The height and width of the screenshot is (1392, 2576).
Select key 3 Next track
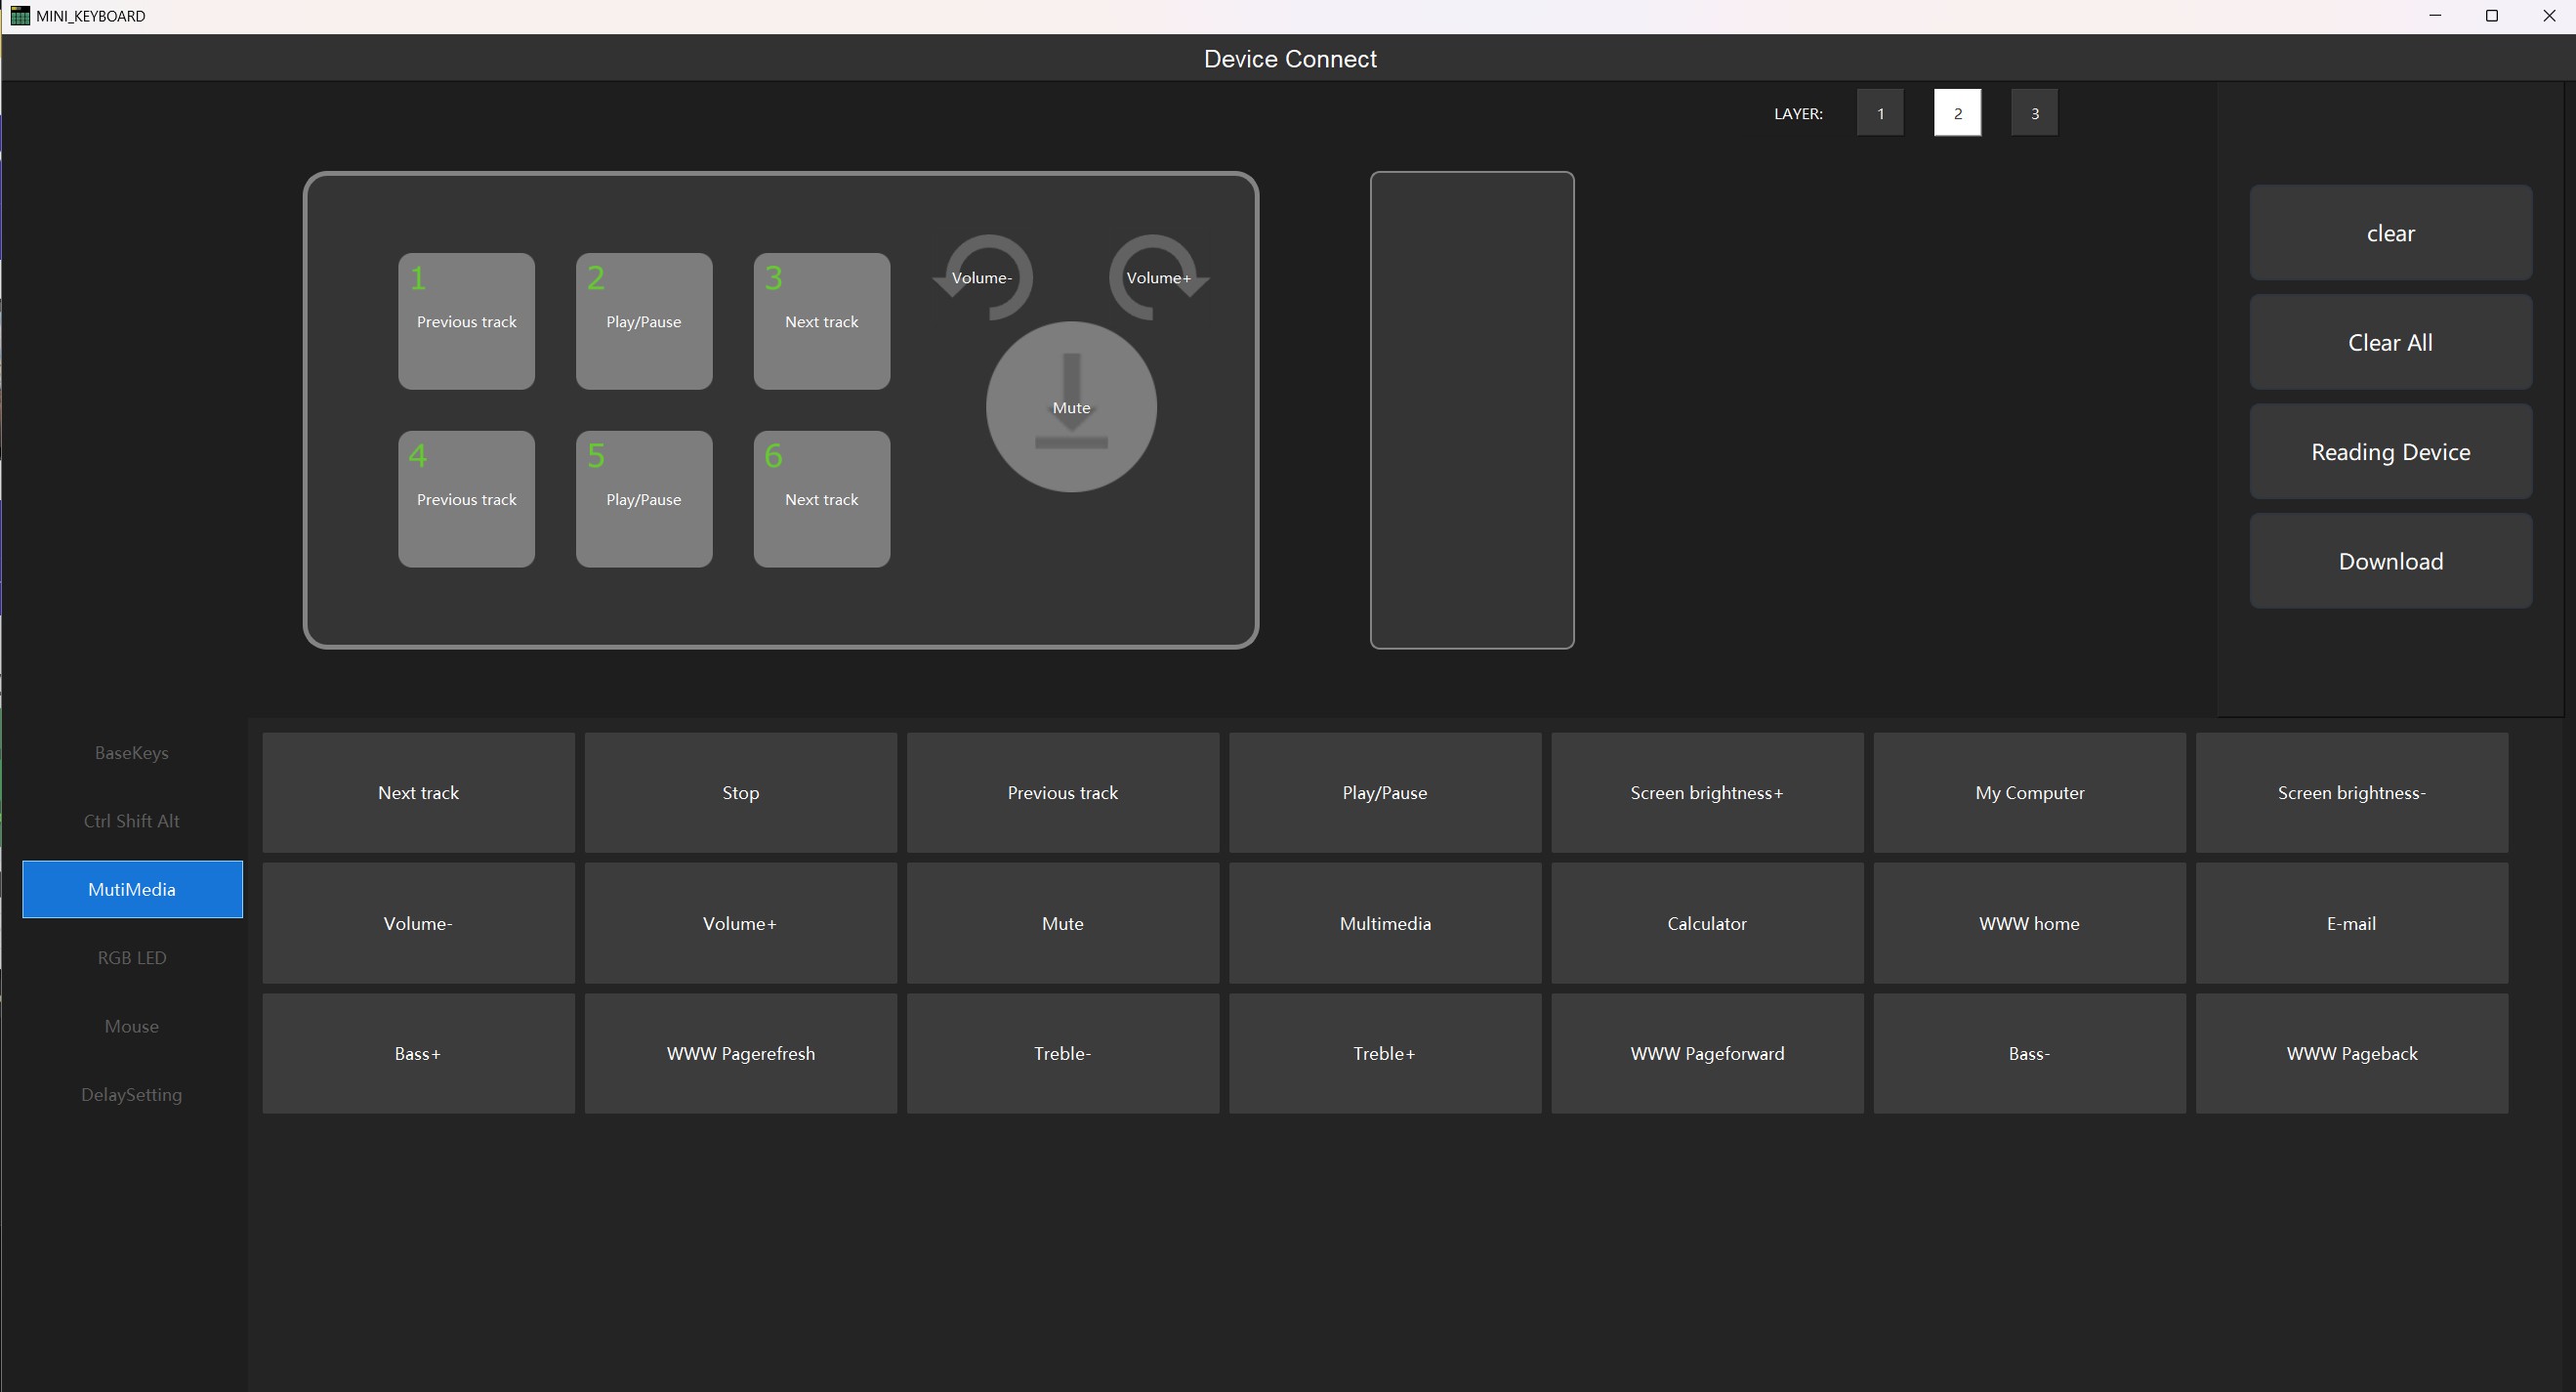pyautogui.click(x=821, y=321)
